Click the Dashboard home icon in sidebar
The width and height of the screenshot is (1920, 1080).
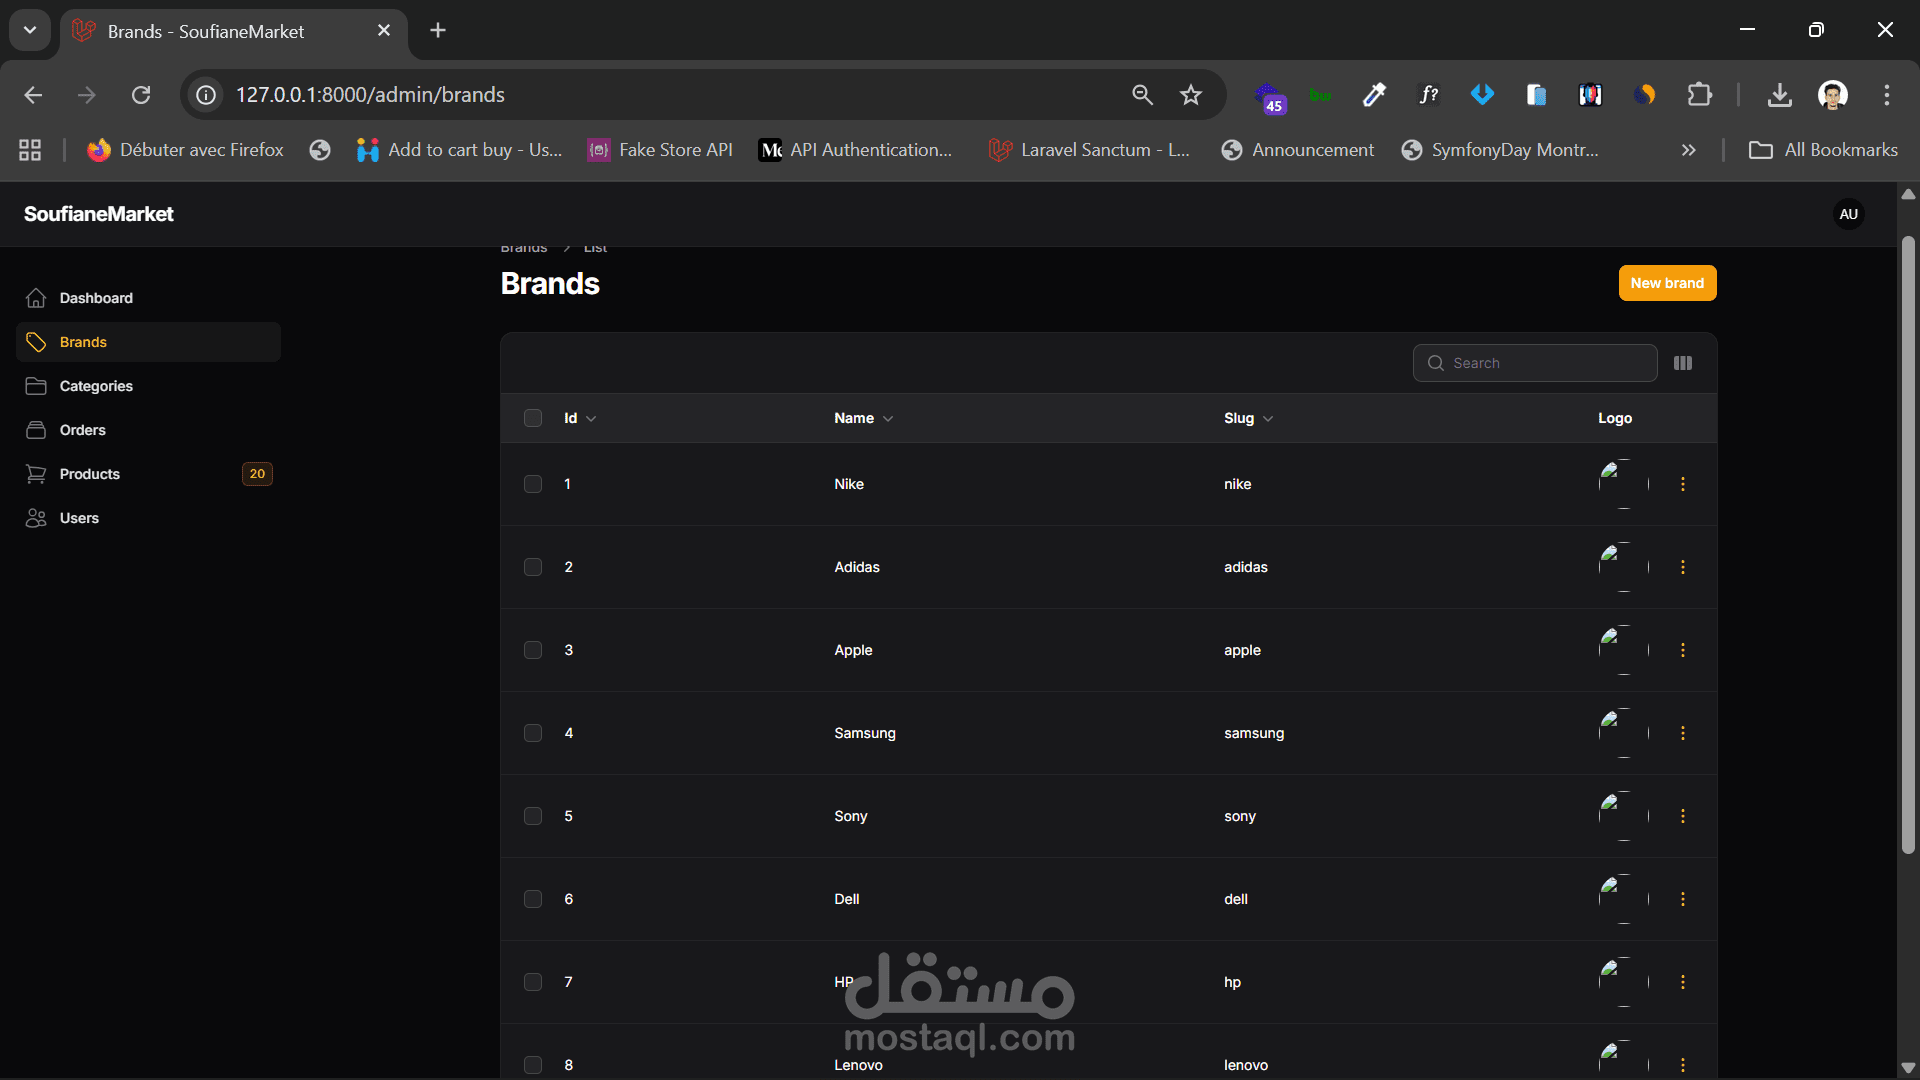36,298
